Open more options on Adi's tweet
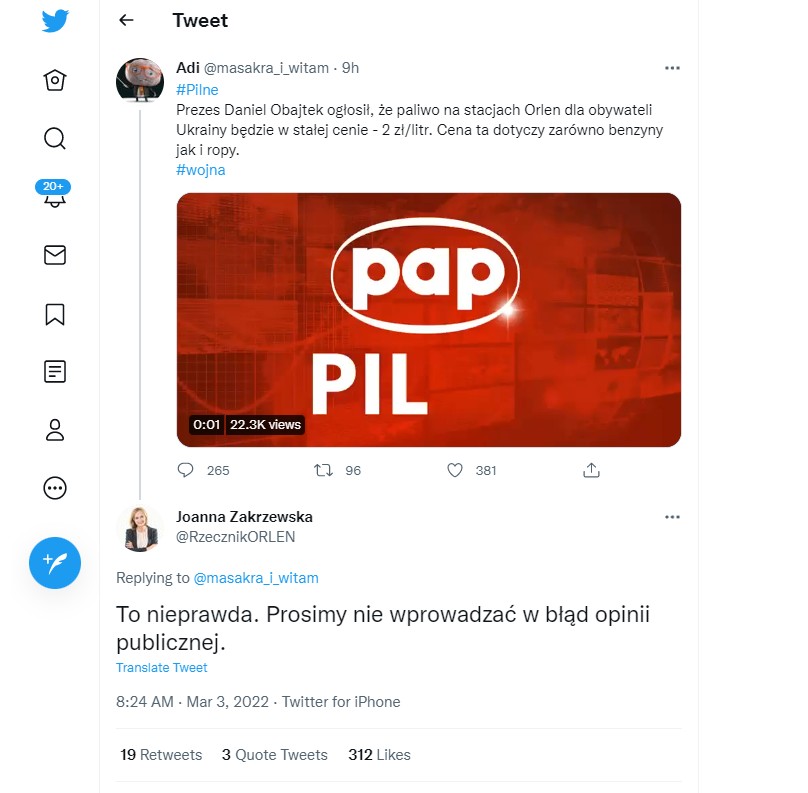 click(672, 68)
